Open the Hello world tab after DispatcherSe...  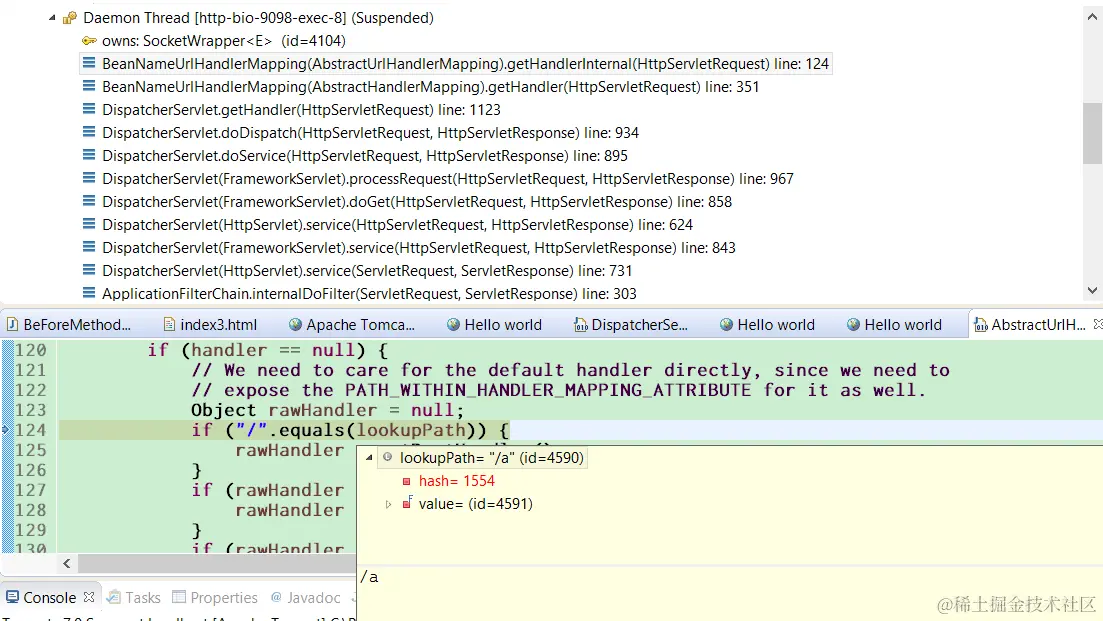(x=767, y=325)
